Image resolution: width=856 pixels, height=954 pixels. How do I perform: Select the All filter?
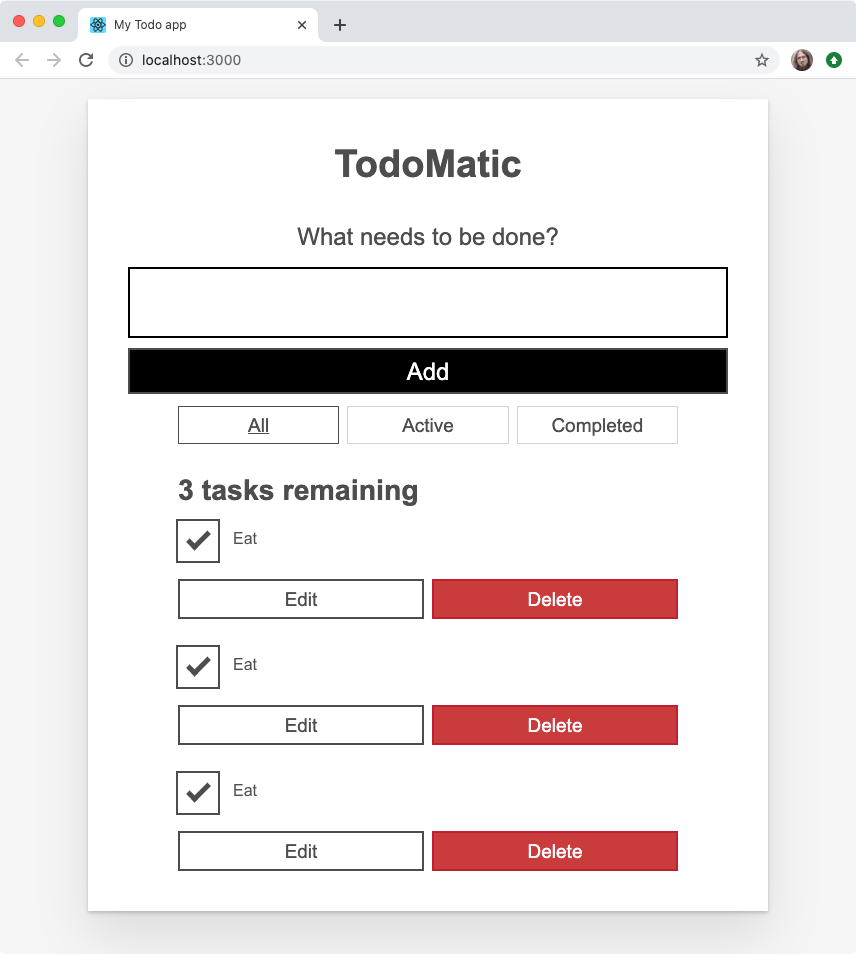258,425
